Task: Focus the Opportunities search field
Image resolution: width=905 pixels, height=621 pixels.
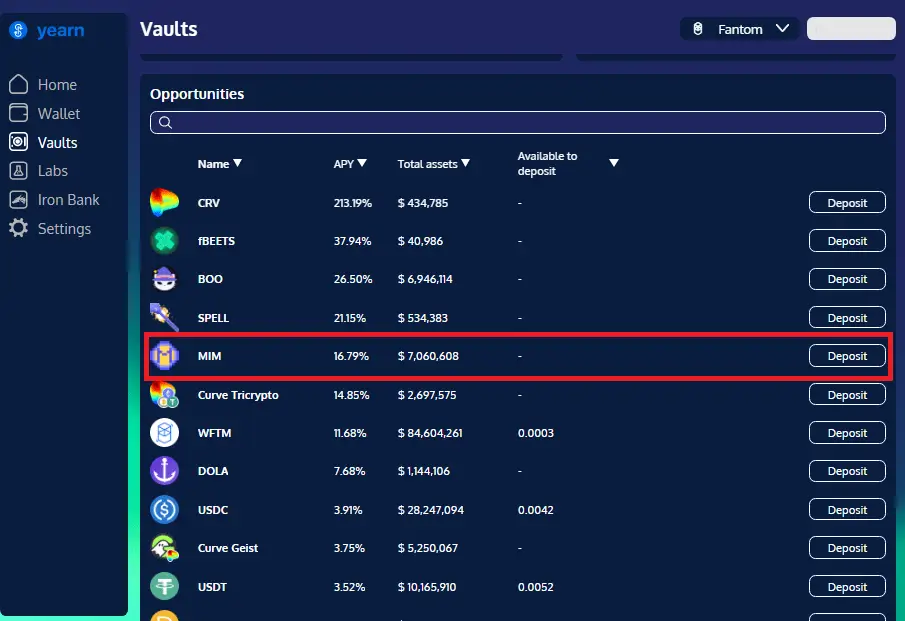Action: (517, 123)
